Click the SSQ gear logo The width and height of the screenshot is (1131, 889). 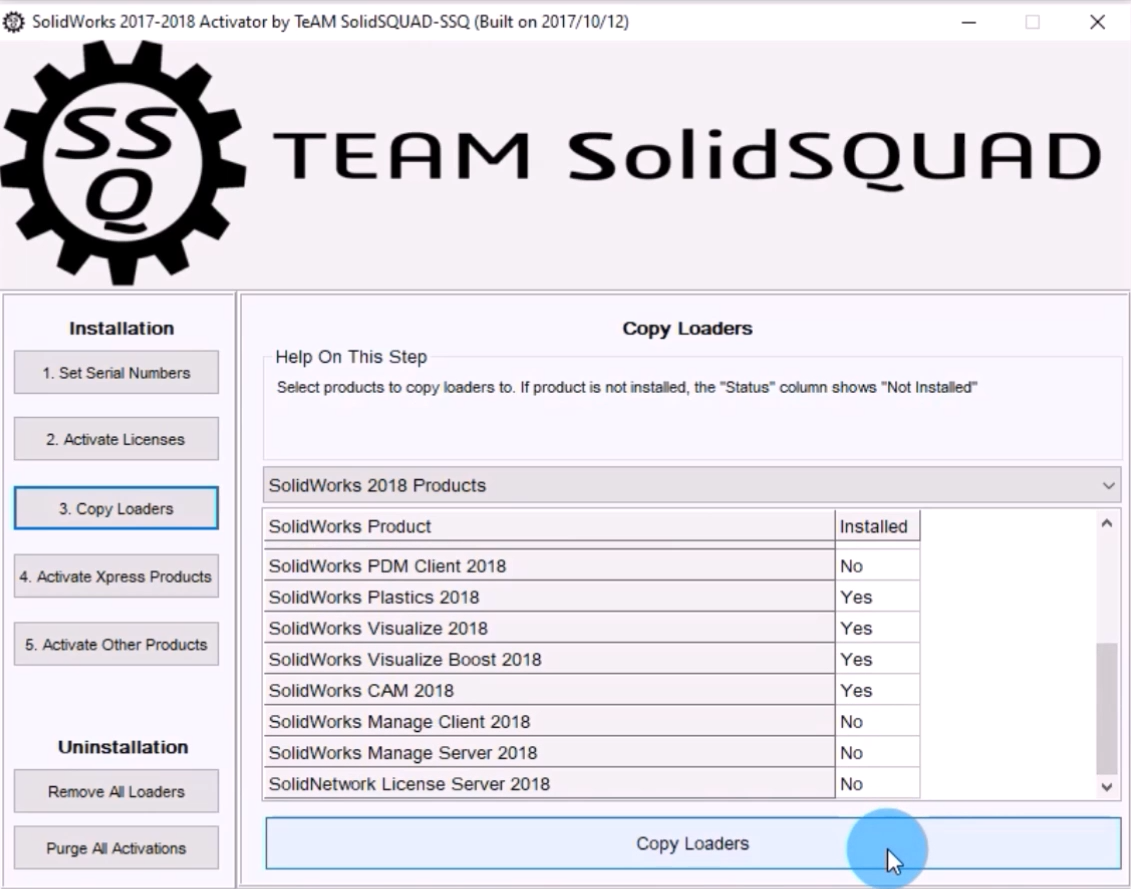coord(122,163)
